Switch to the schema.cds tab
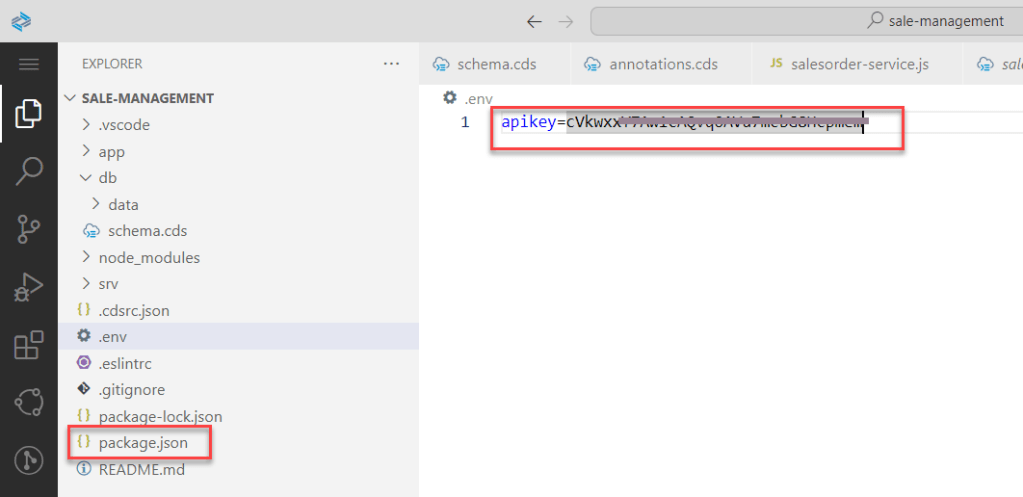 point(496,64)
